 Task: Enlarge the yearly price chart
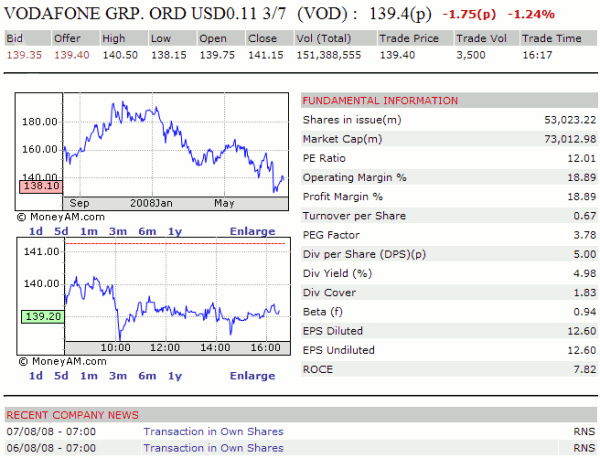253,231
